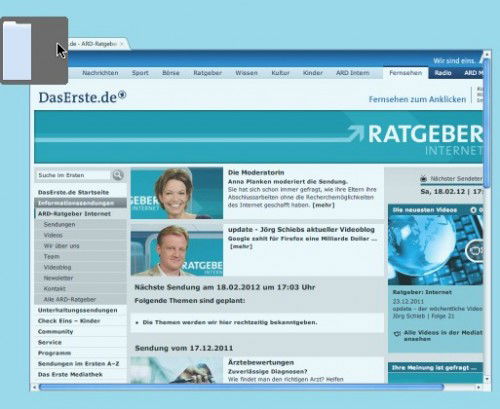500x409 pixels.
Task: Open Das Erste Mediathek link
Action: point(70,374)
